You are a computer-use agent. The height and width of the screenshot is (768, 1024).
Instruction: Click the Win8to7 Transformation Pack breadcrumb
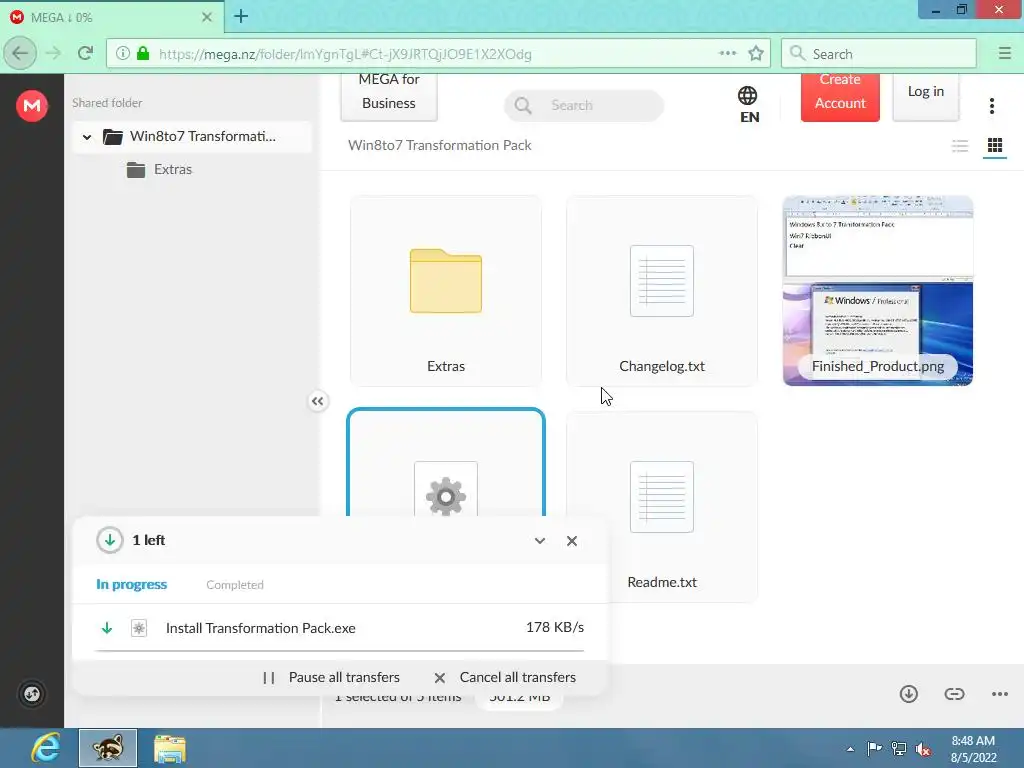(440, 146)
